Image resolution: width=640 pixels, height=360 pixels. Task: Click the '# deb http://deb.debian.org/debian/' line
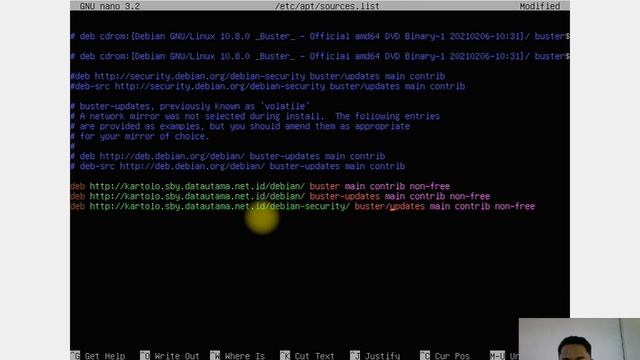[228, 156]
